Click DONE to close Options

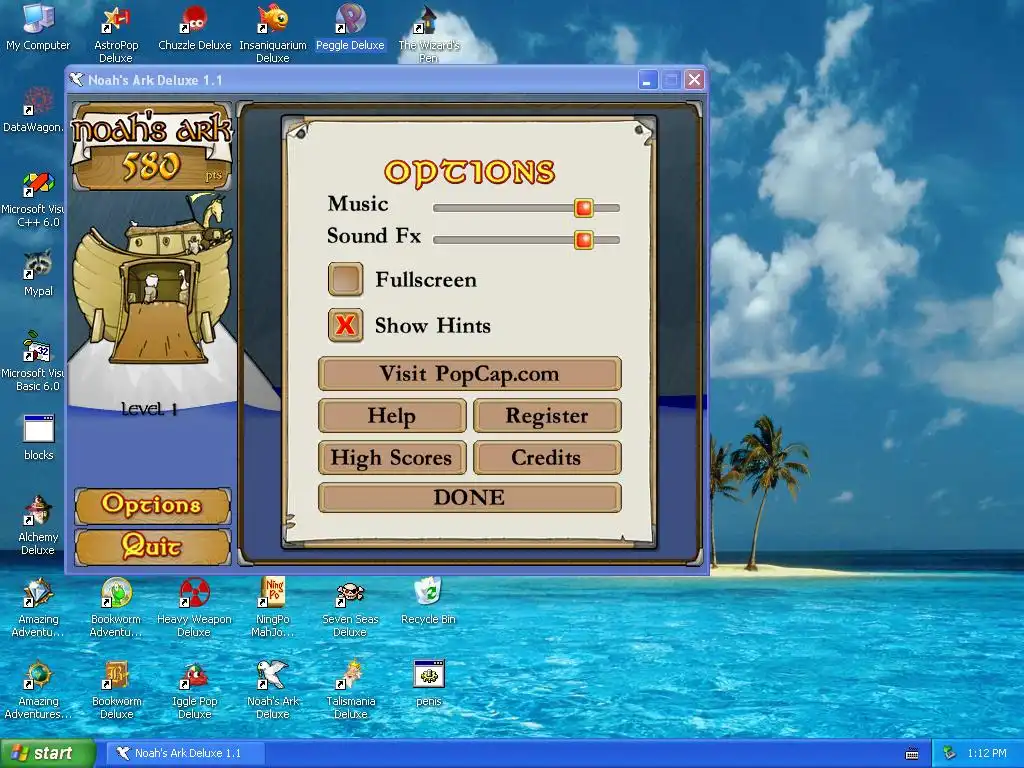coord(470,498)
